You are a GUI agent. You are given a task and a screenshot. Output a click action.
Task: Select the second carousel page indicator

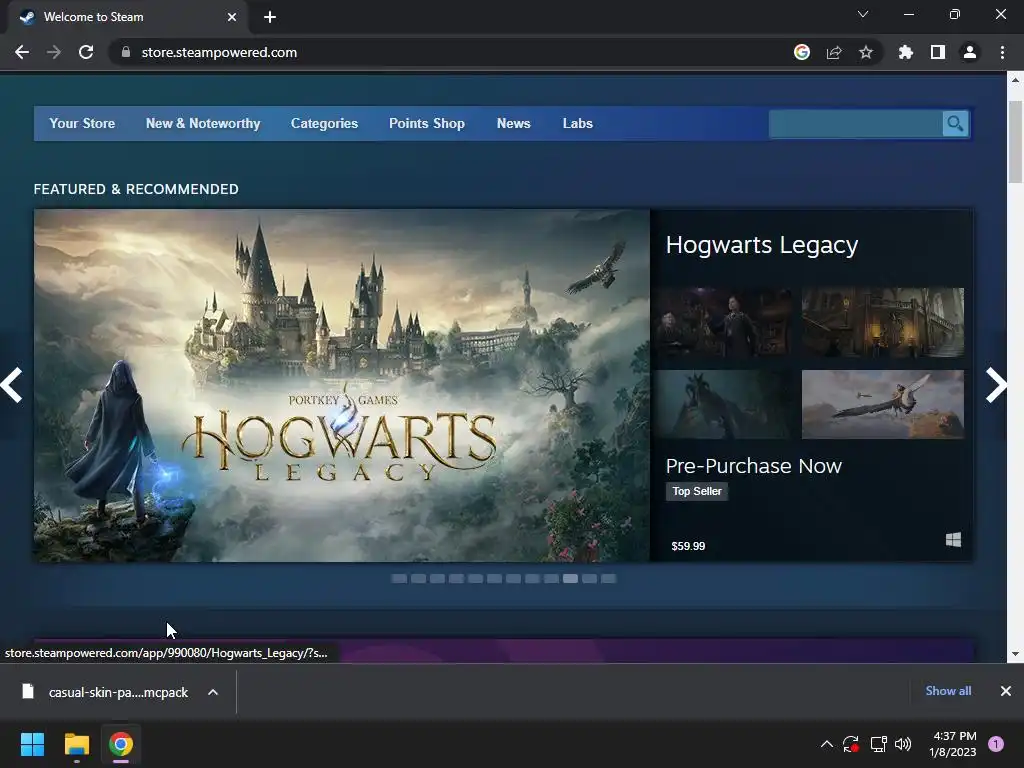click(x=418, y=579)
